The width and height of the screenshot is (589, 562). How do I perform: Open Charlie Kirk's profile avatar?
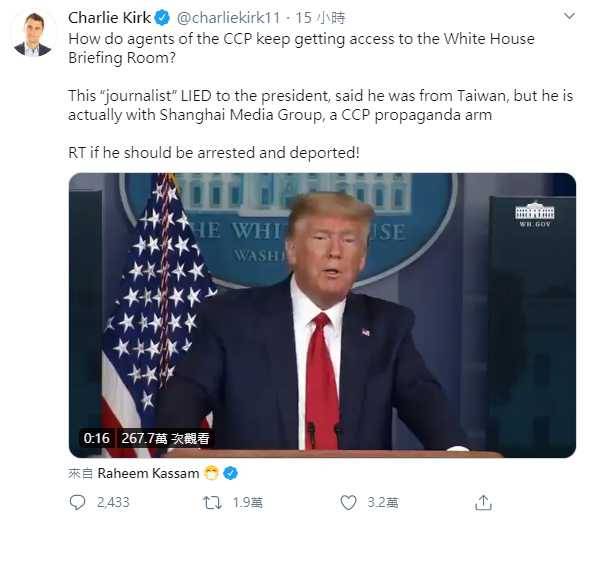pyautogui.click(x=33, y=35)
